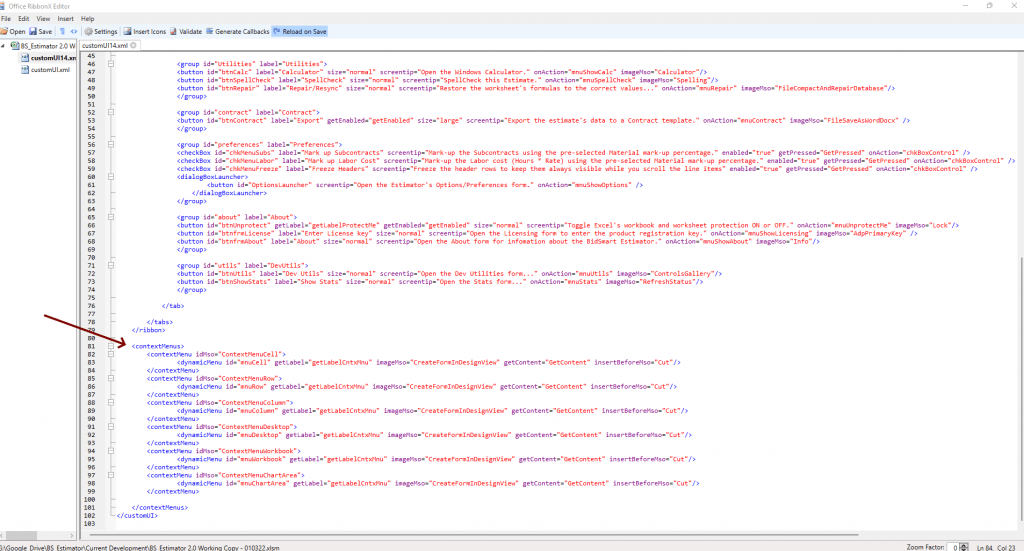The width and height of the screenshot is (1024, 551).
Task: Click the btnfrmAbout About button line
Action: [498, 242]
